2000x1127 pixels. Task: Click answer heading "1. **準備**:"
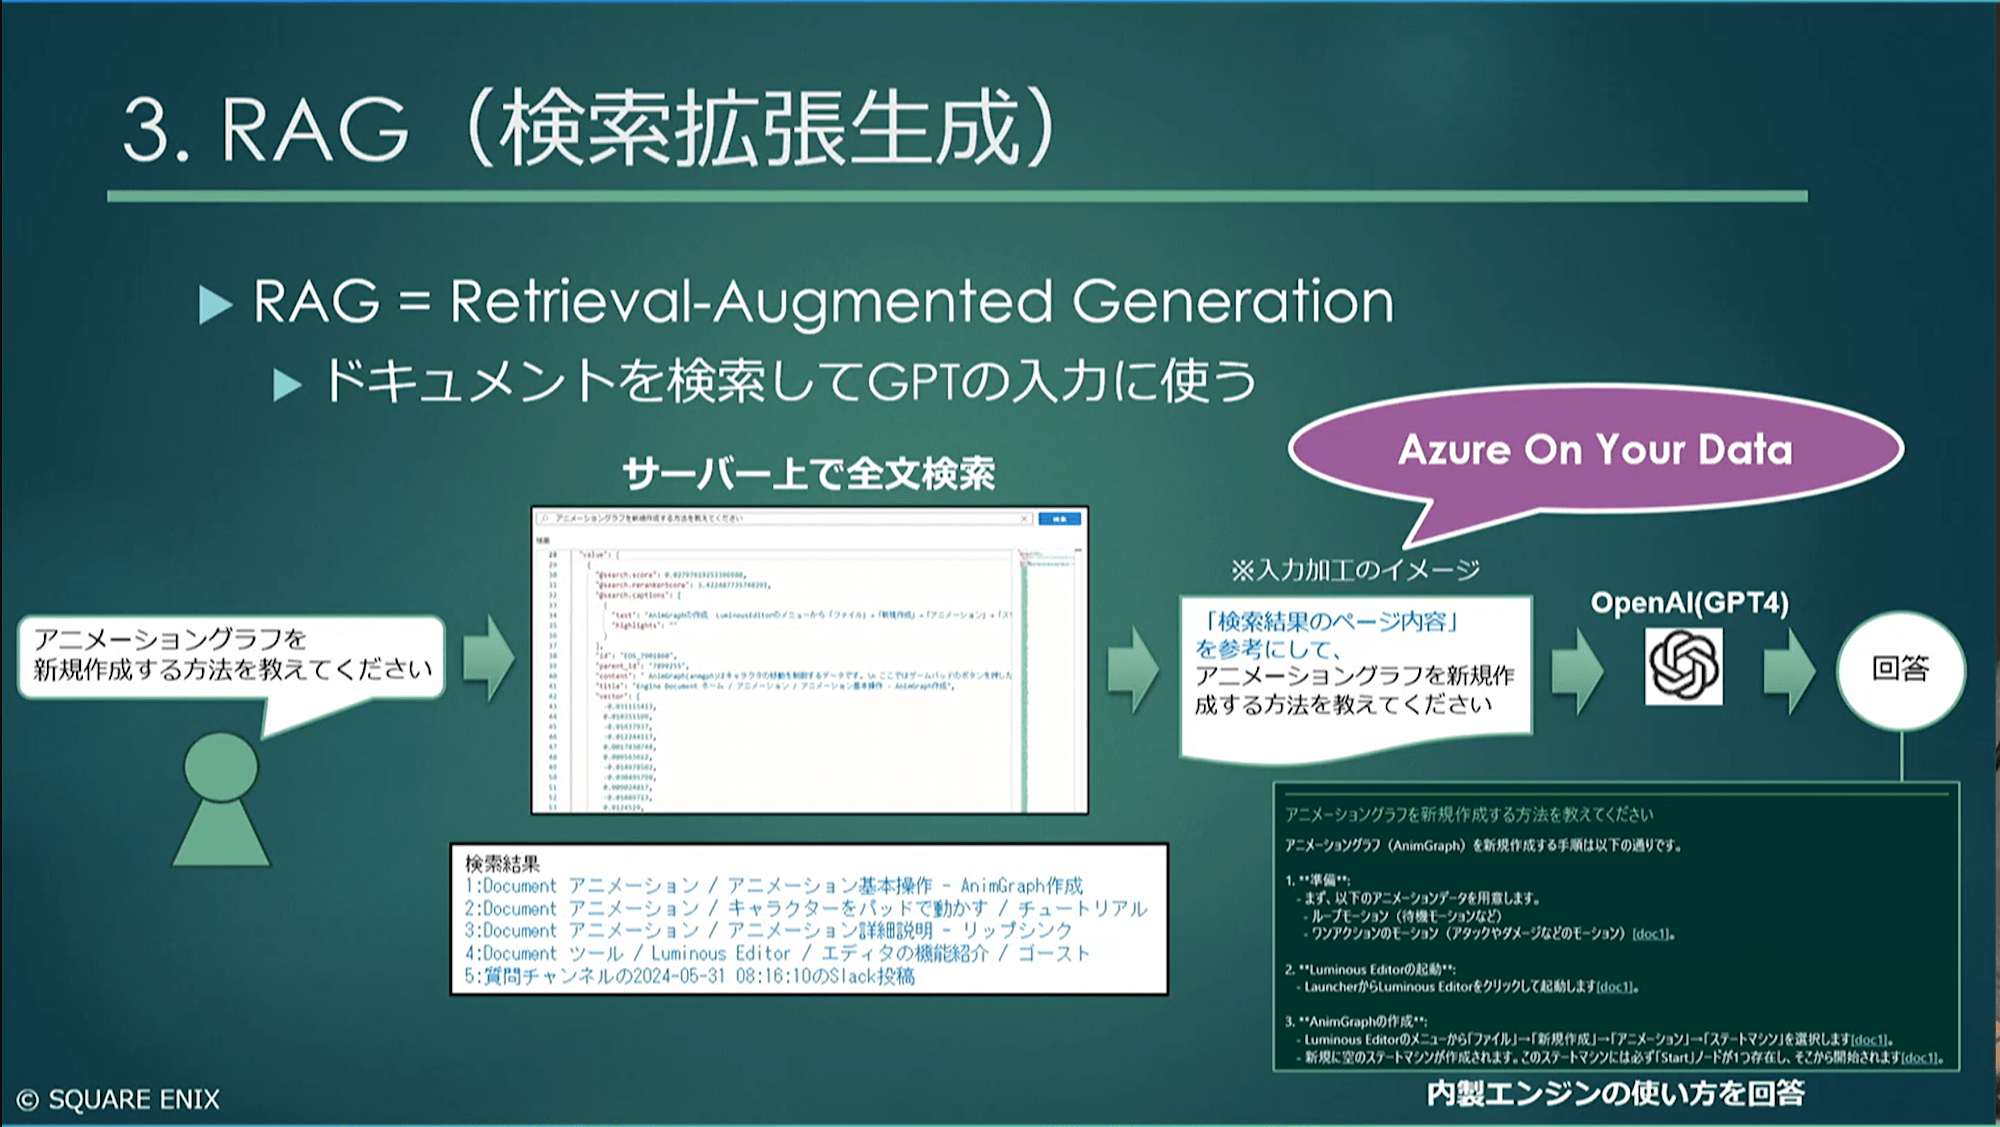pos(1319,880)
